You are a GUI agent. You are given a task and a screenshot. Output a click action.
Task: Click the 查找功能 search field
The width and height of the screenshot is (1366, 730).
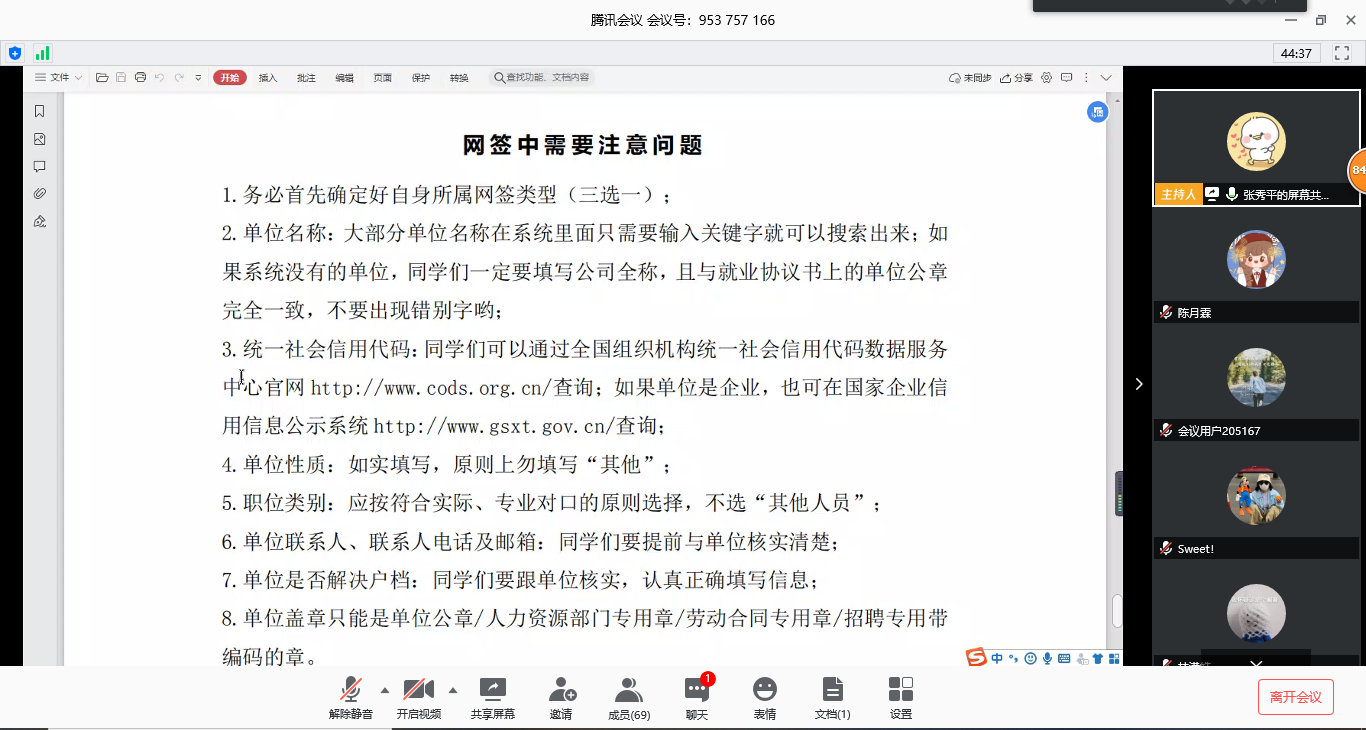[x=541, y=78]
